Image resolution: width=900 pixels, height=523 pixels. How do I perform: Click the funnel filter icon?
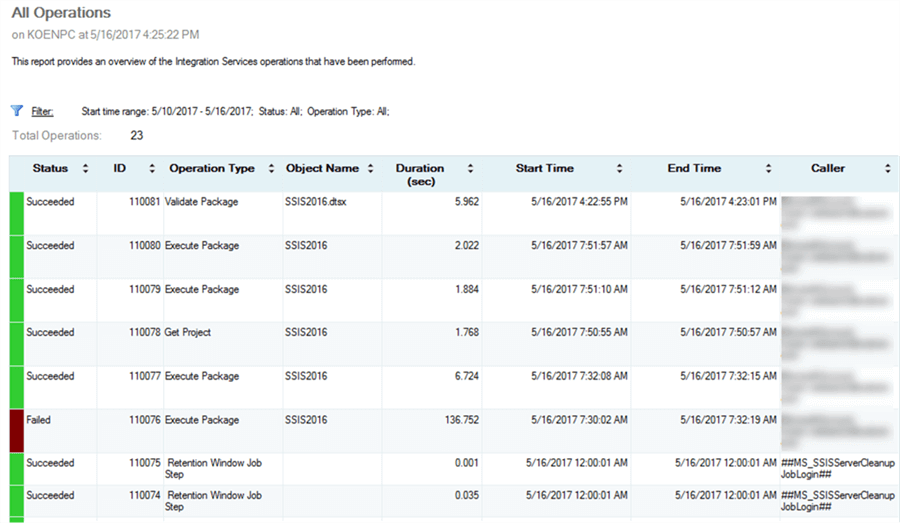[x=17, y=111]
